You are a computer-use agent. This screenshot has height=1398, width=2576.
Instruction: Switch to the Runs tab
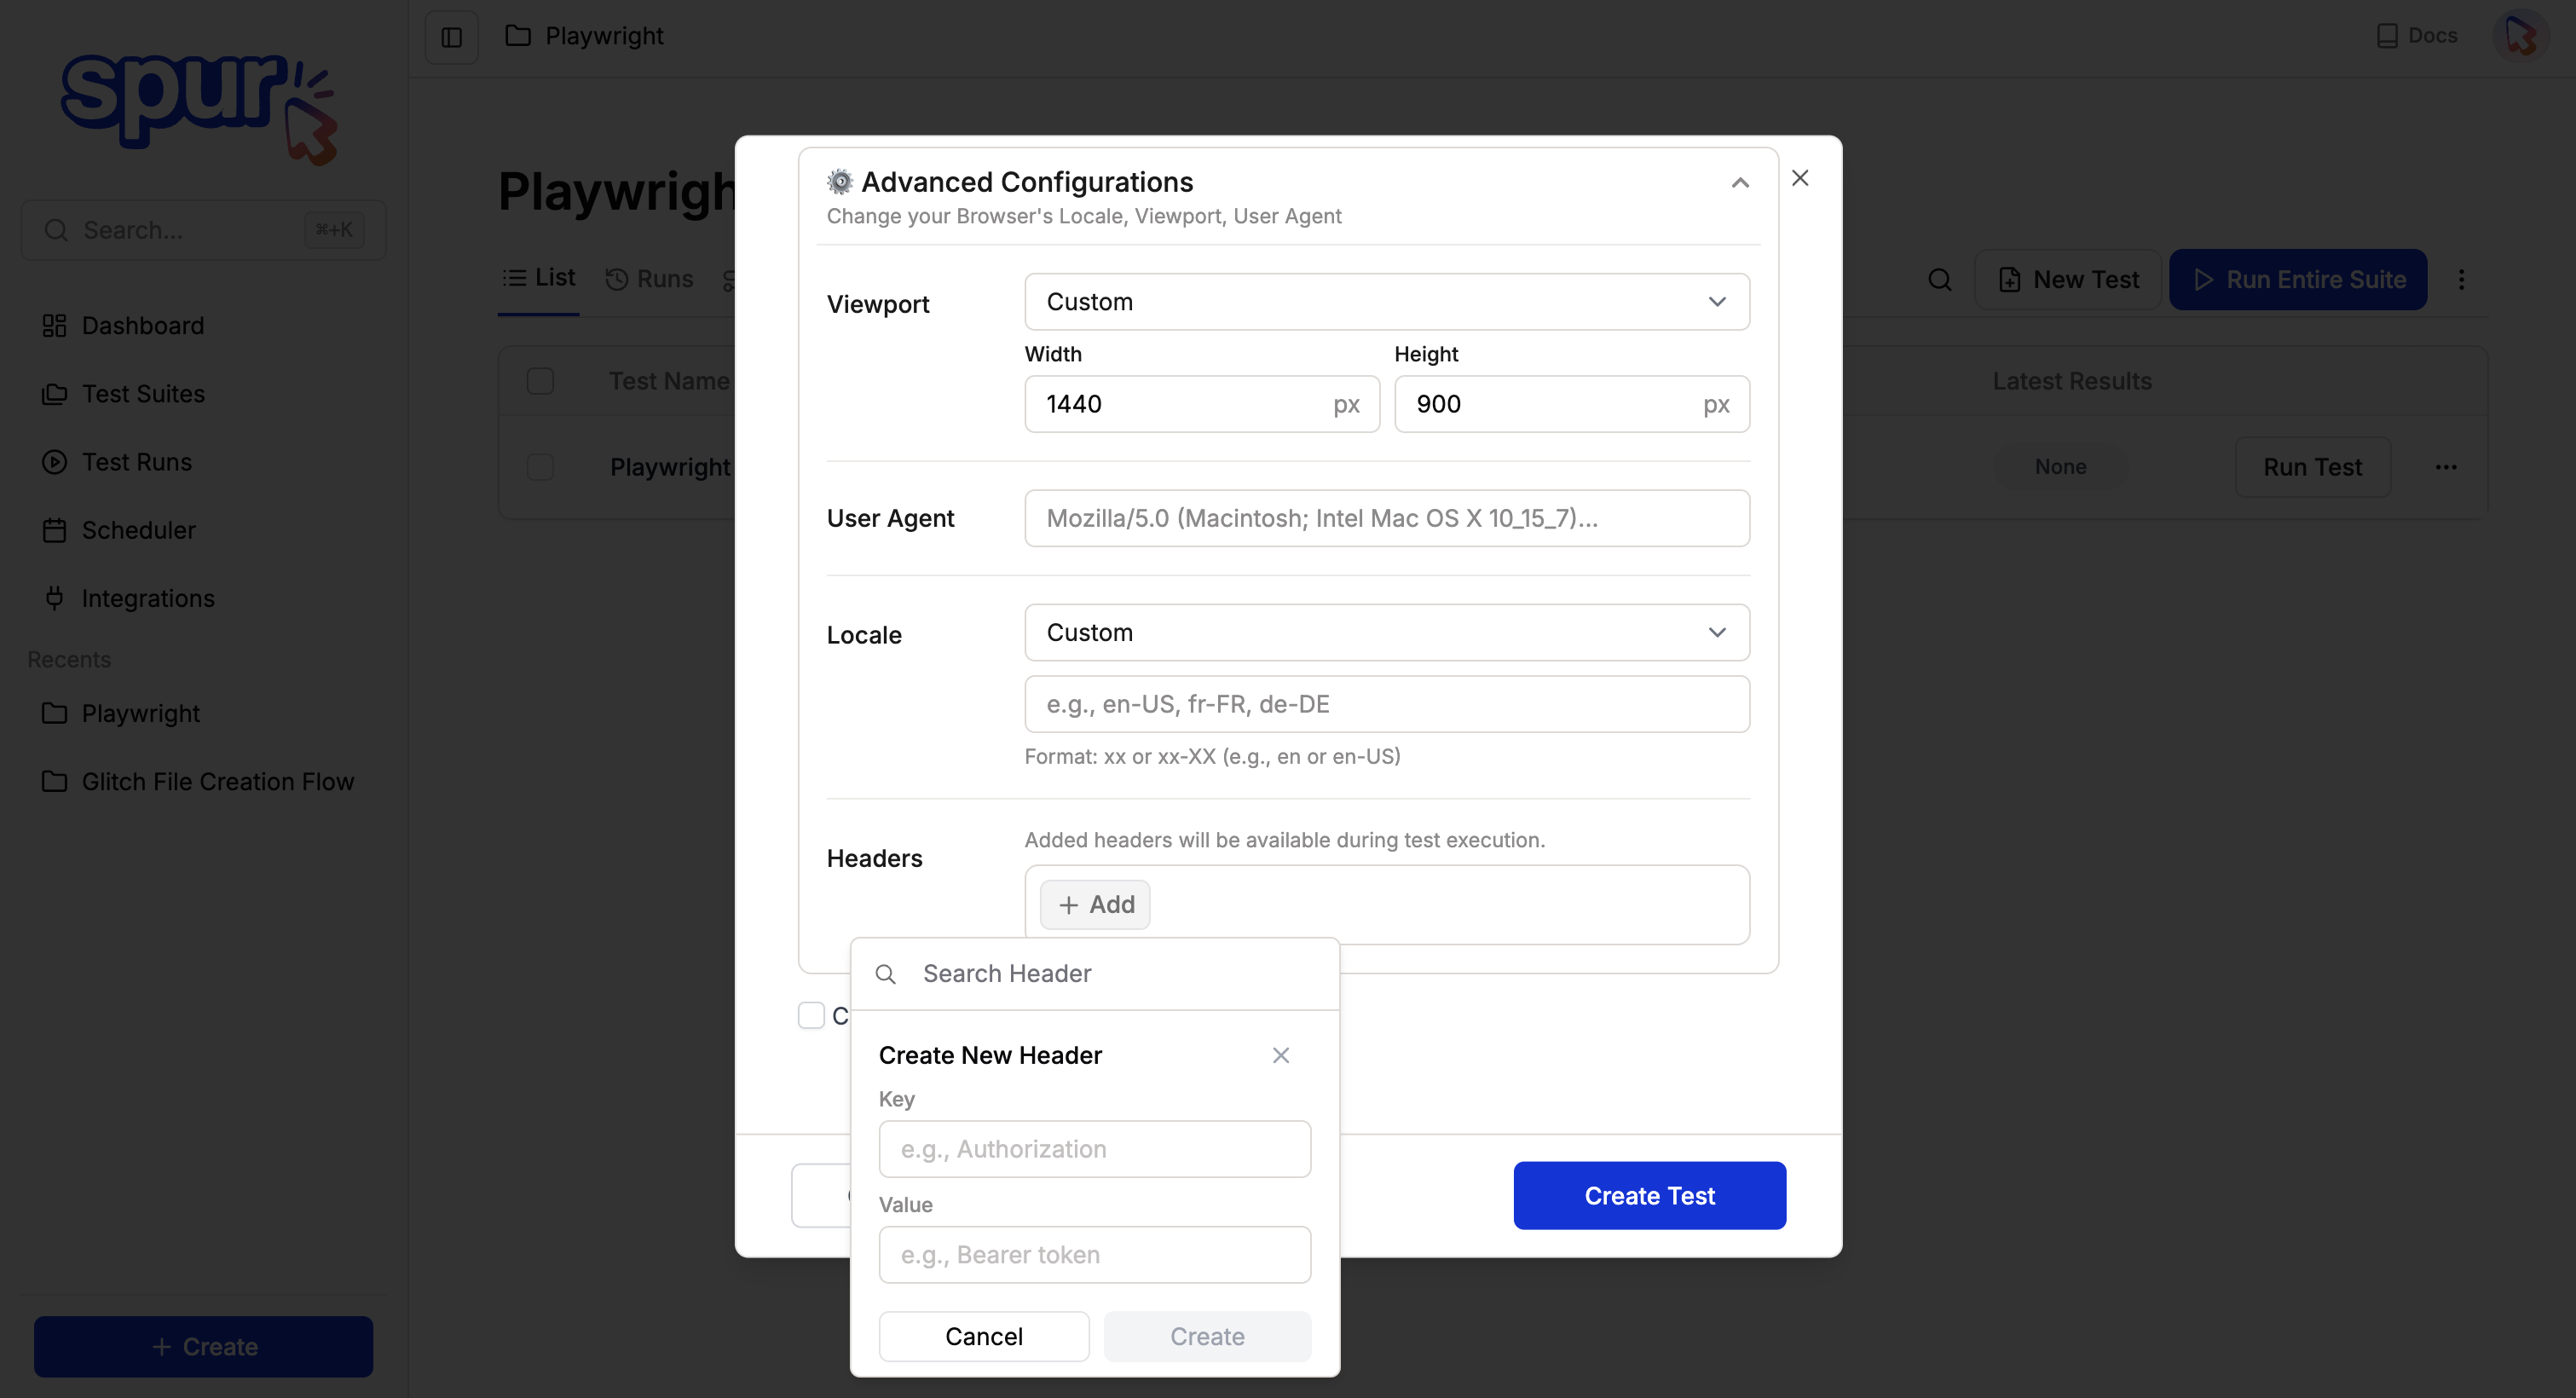coord(650,279)
